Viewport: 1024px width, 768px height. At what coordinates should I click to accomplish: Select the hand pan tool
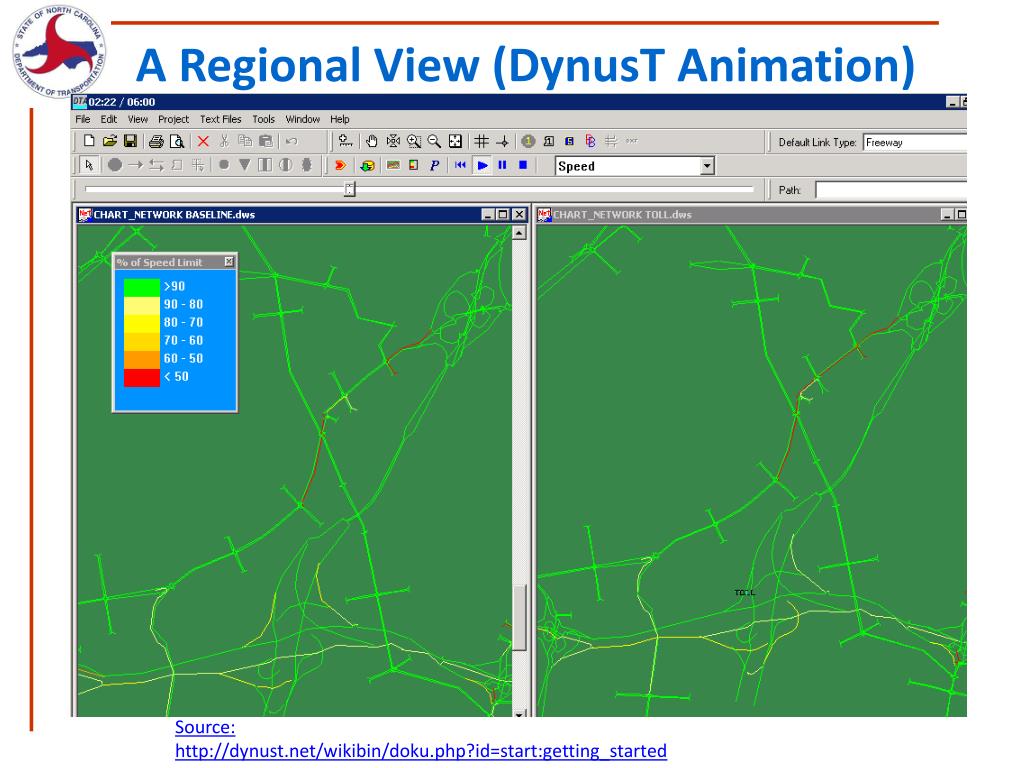372,141
